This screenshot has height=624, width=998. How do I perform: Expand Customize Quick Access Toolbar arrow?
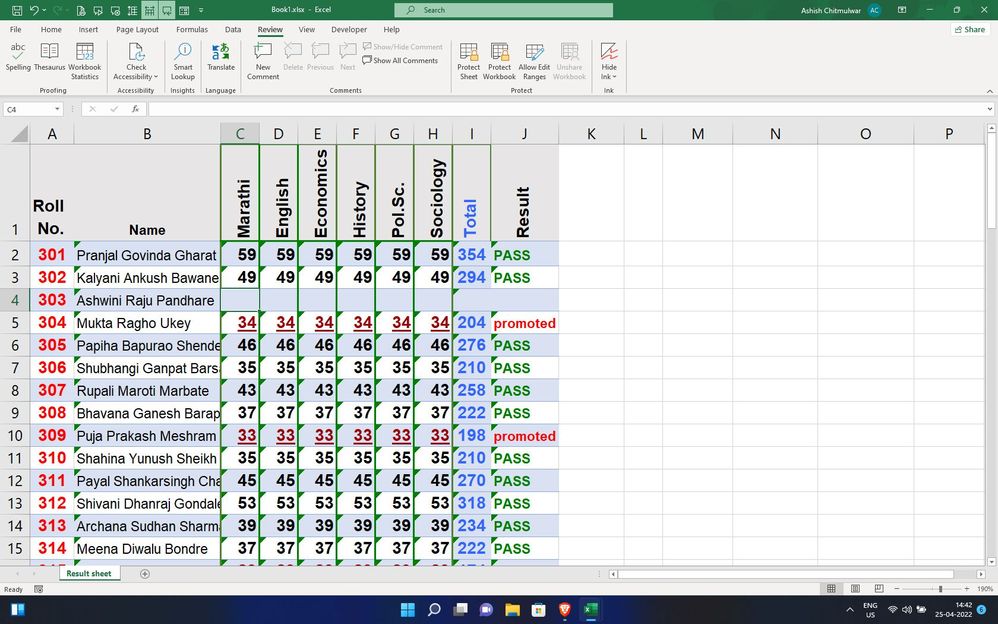point(201,10)
